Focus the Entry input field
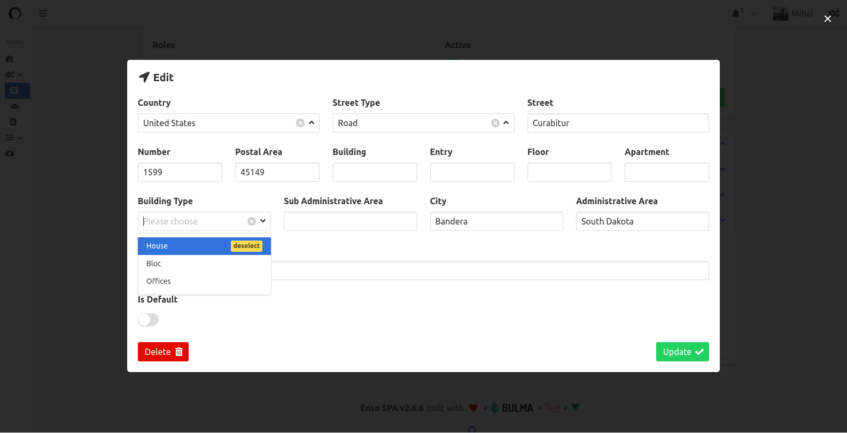 [472, 172]
